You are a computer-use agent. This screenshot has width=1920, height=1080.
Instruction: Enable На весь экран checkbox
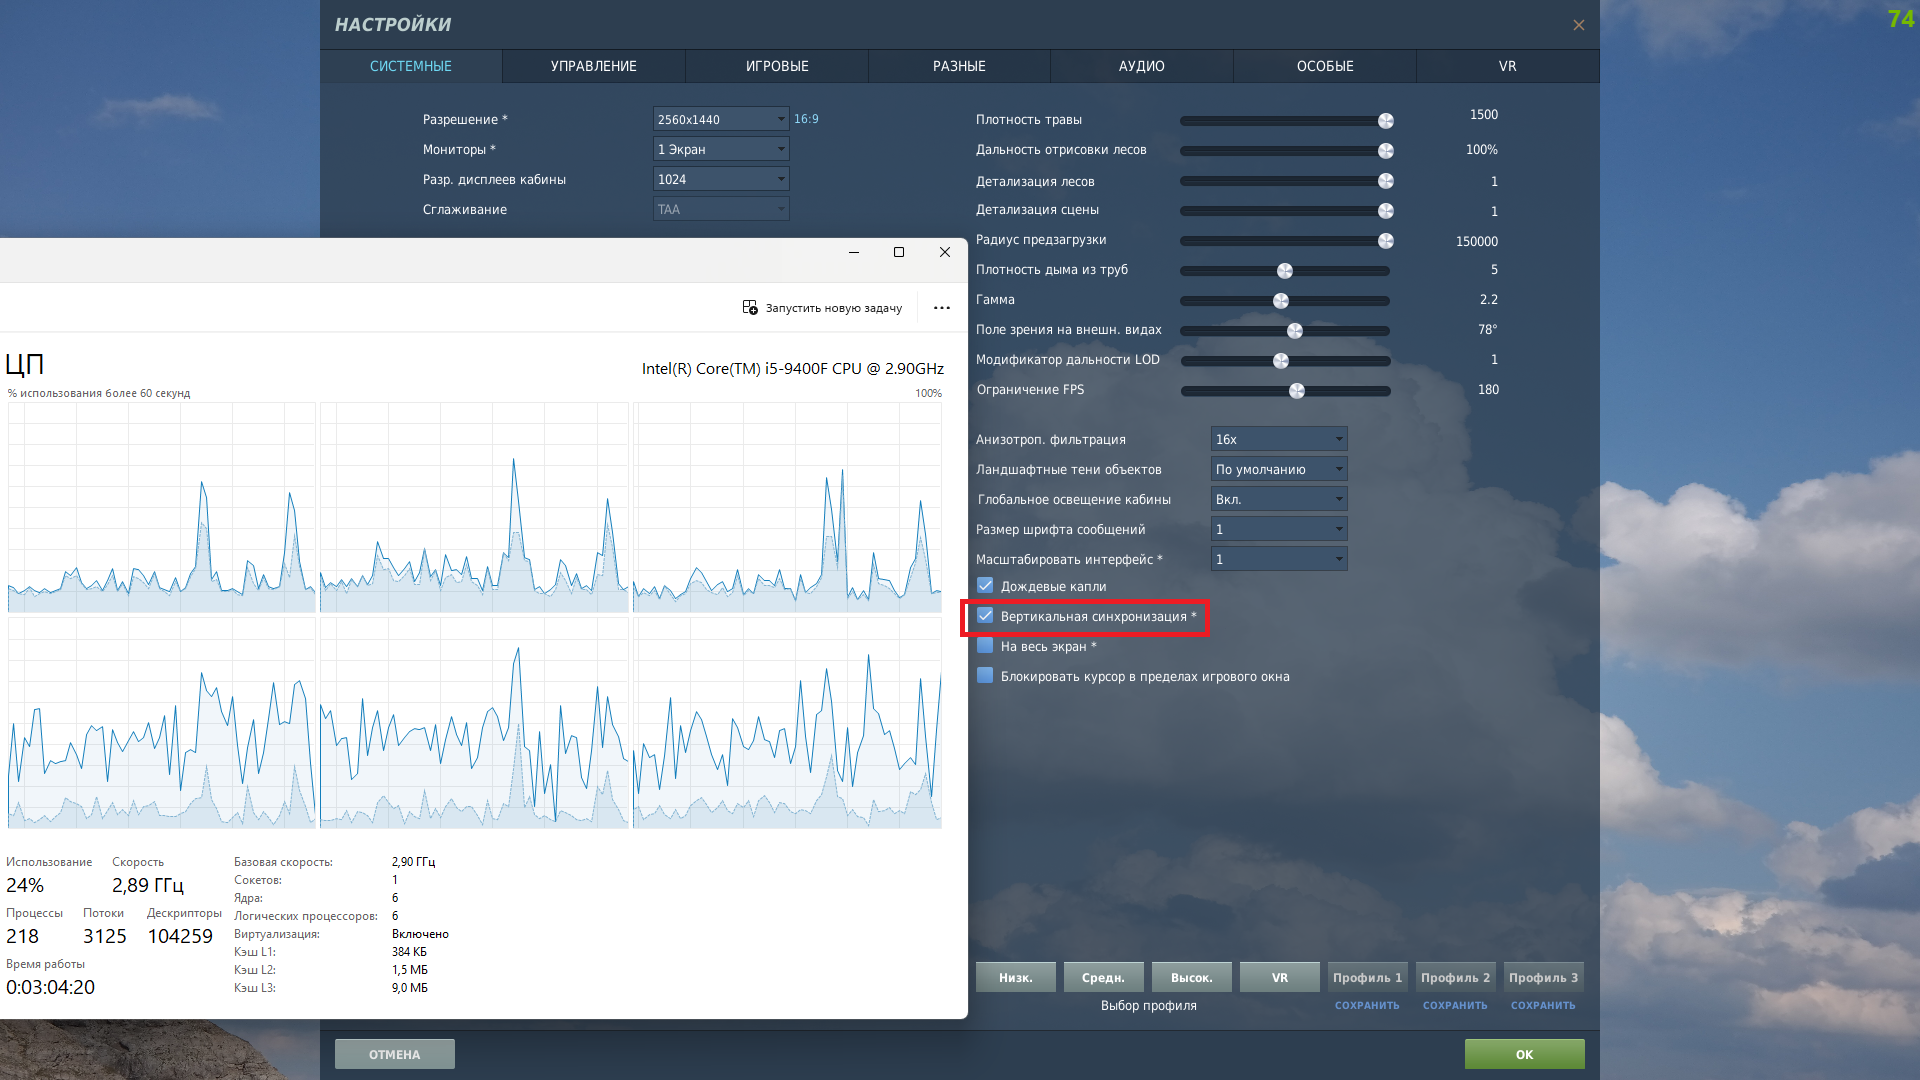[985, 646]
